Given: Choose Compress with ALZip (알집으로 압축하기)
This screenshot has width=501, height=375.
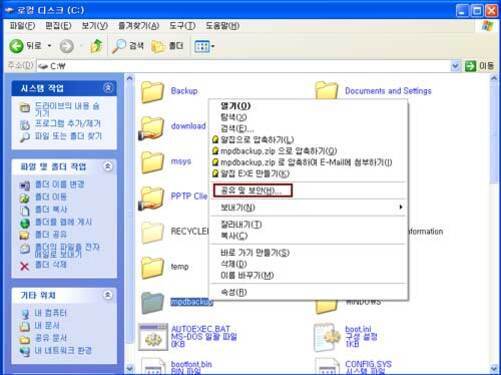Looking at the screenshot, I should coord(308,140).
